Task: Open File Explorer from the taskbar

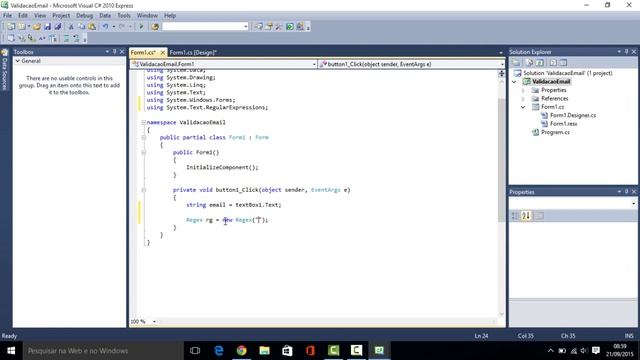Action: point(264,351)
